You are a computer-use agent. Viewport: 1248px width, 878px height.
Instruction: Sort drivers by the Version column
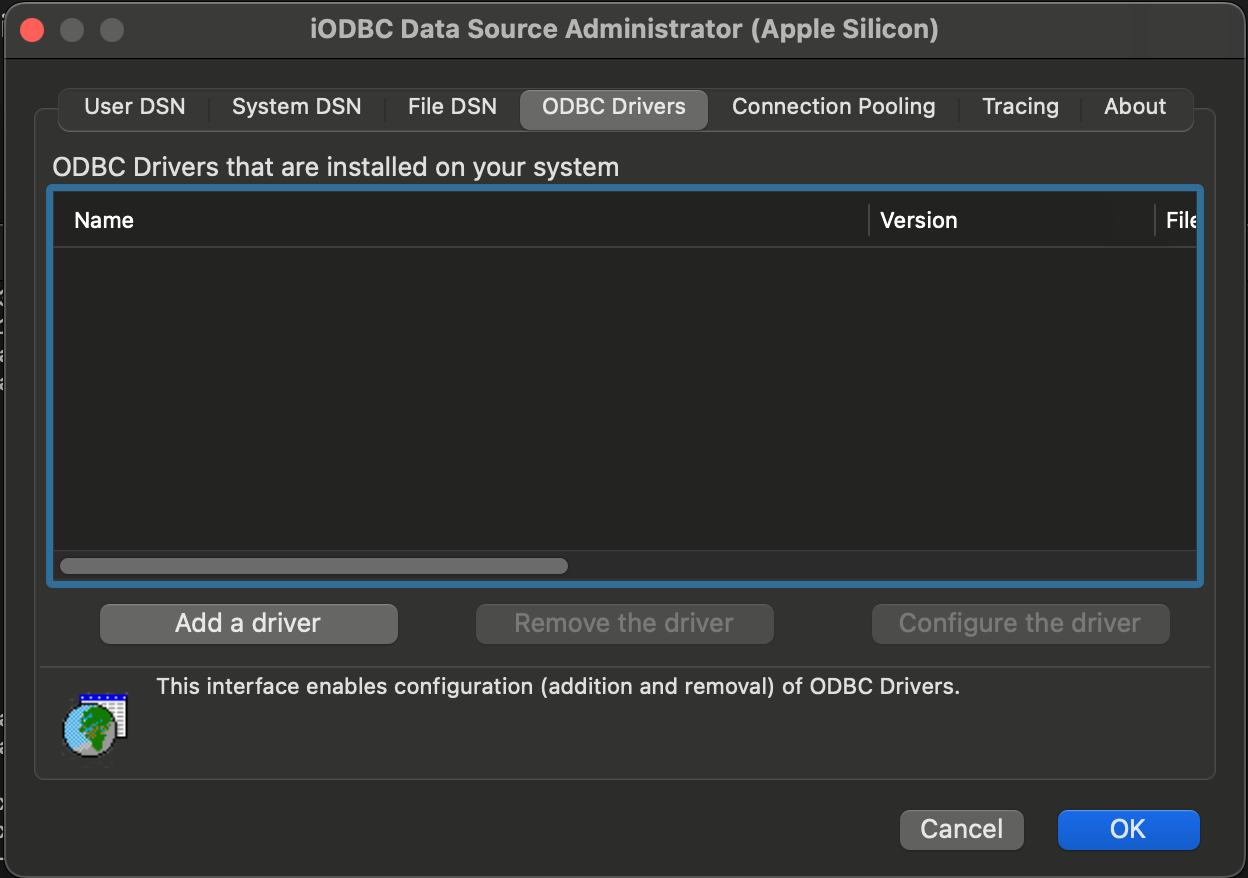(x=918, y=220)
